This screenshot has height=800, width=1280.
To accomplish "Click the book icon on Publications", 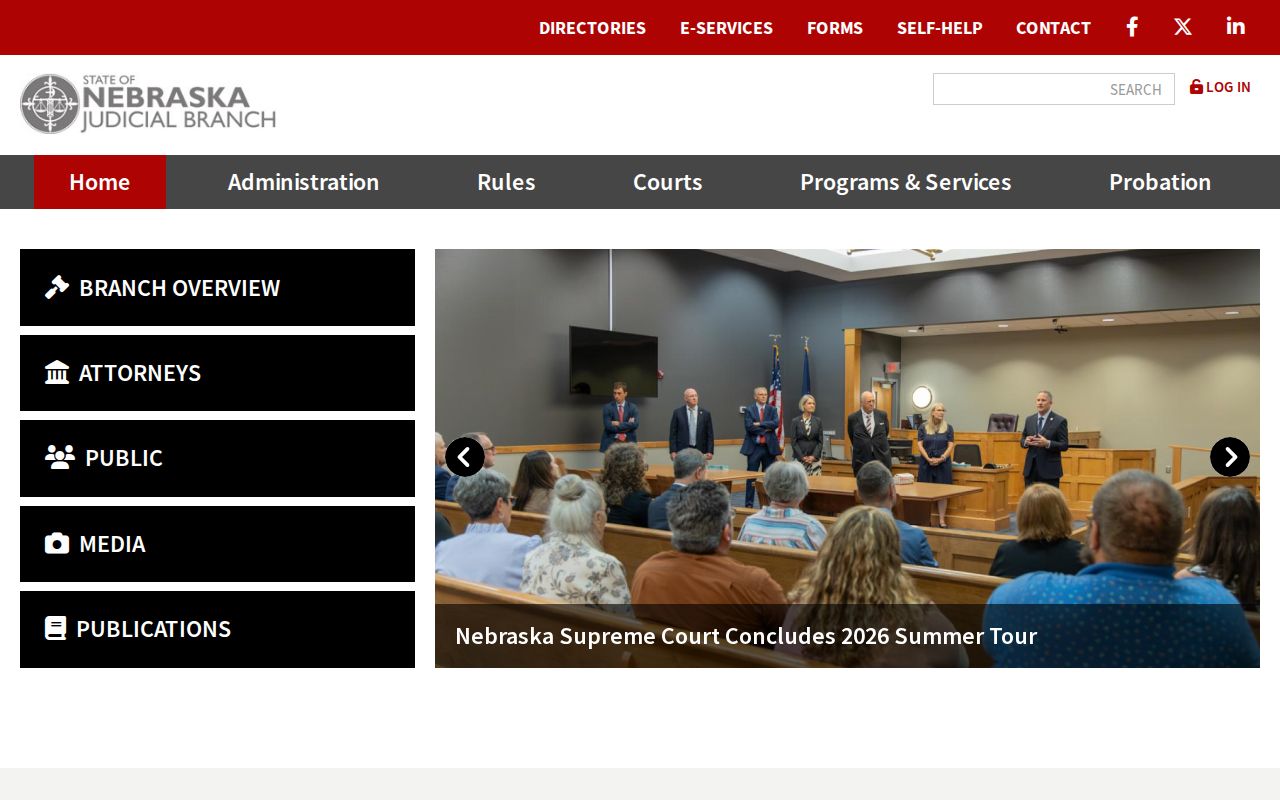I will click(56, 628).
